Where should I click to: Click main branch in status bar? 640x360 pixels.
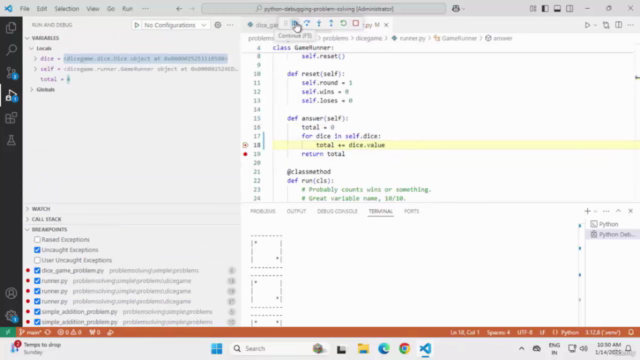pos(31,332)
